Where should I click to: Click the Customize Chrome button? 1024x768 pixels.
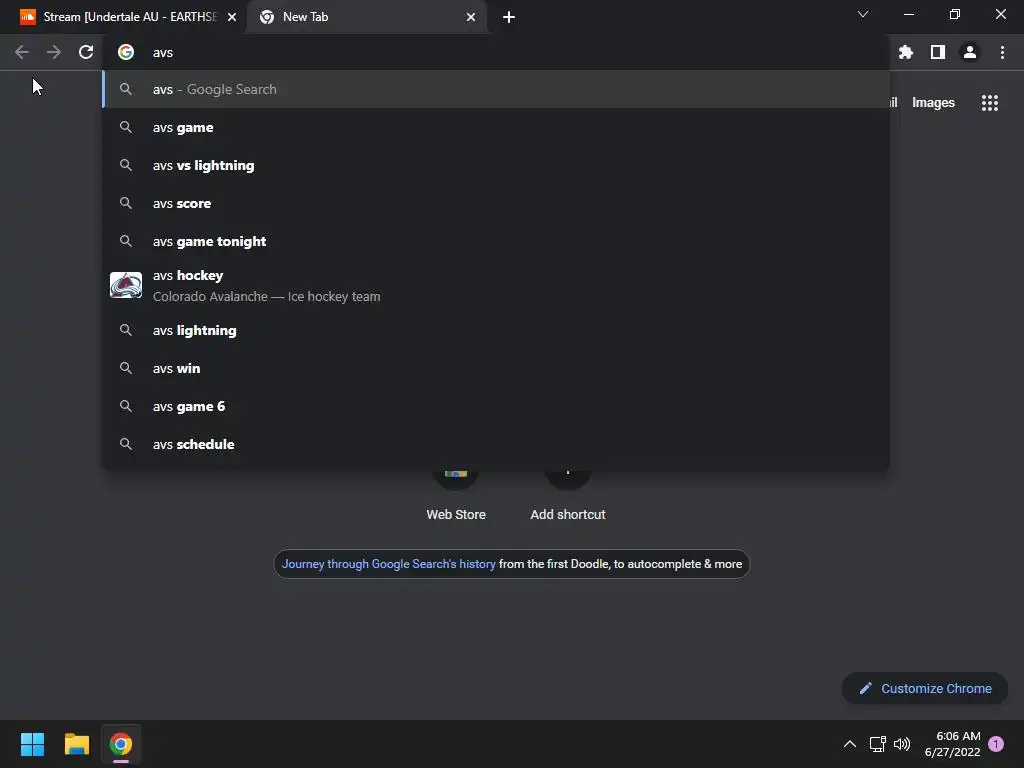tap(925, 688)
